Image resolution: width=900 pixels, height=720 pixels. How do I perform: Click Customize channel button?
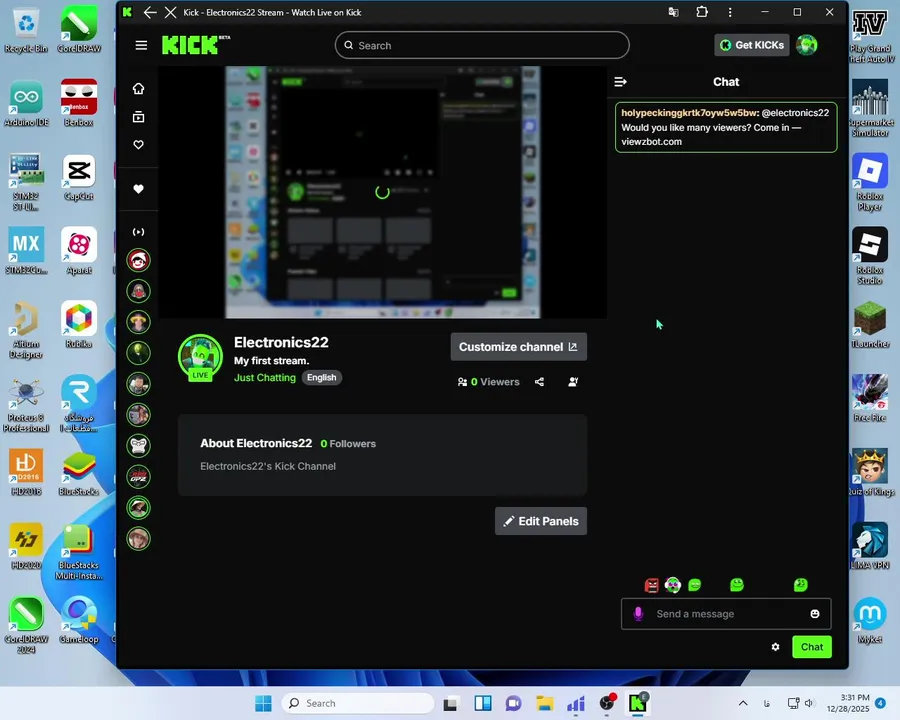click(518, 347)
